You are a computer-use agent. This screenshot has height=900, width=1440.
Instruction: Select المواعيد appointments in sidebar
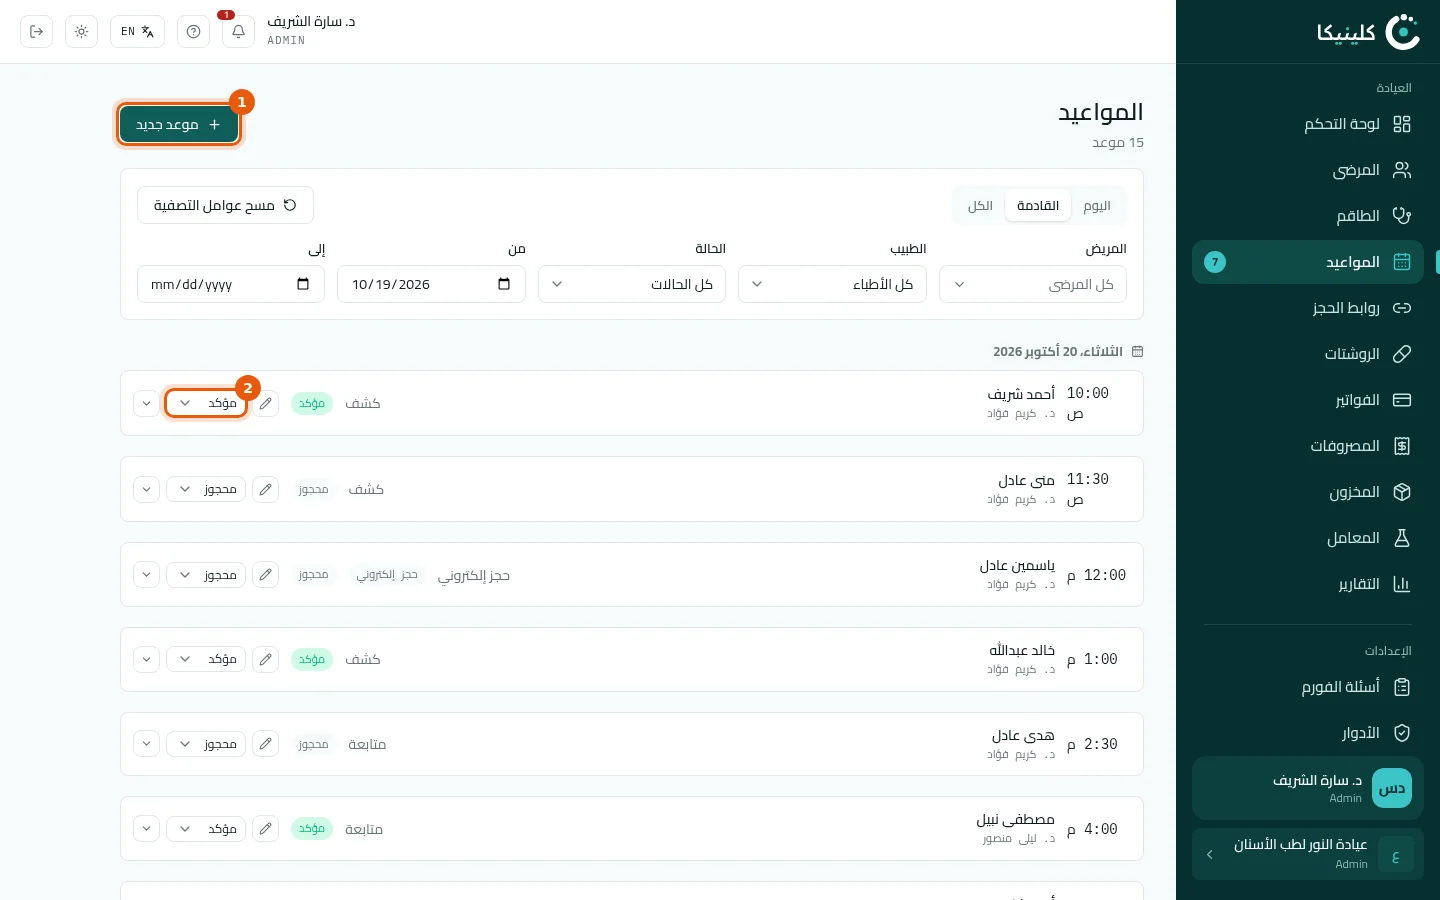(1308, 262)
